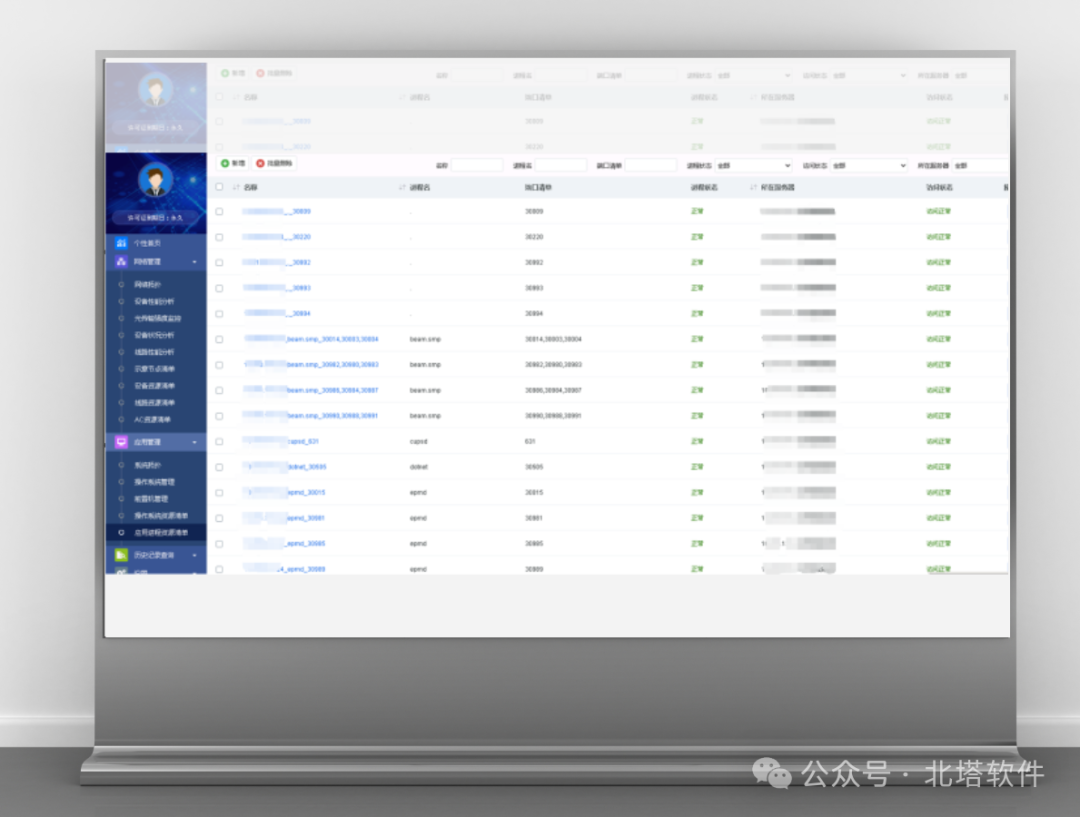
Task: Click the green 历史记录查询 icon
Action: [121, 555]
